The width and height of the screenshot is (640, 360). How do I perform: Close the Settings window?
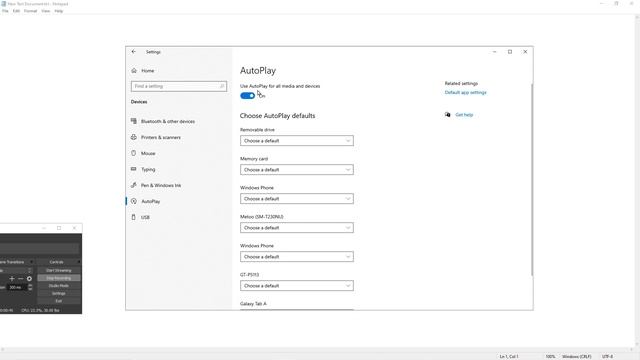pos(525,52)
